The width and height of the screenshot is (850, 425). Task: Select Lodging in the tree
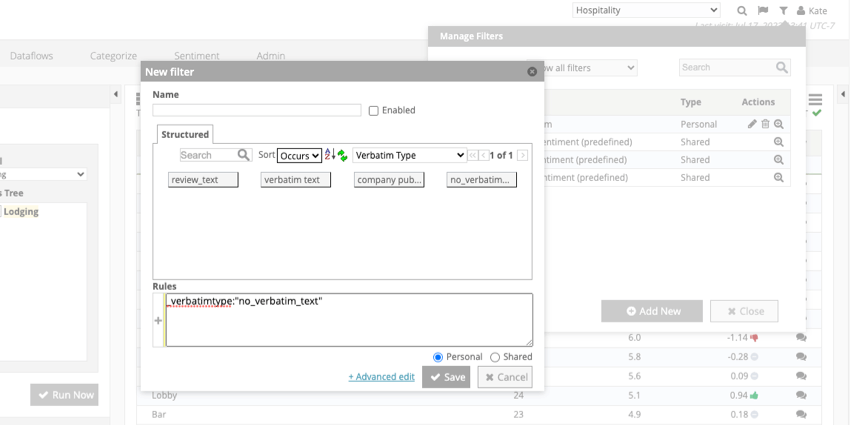pos(21,212)
